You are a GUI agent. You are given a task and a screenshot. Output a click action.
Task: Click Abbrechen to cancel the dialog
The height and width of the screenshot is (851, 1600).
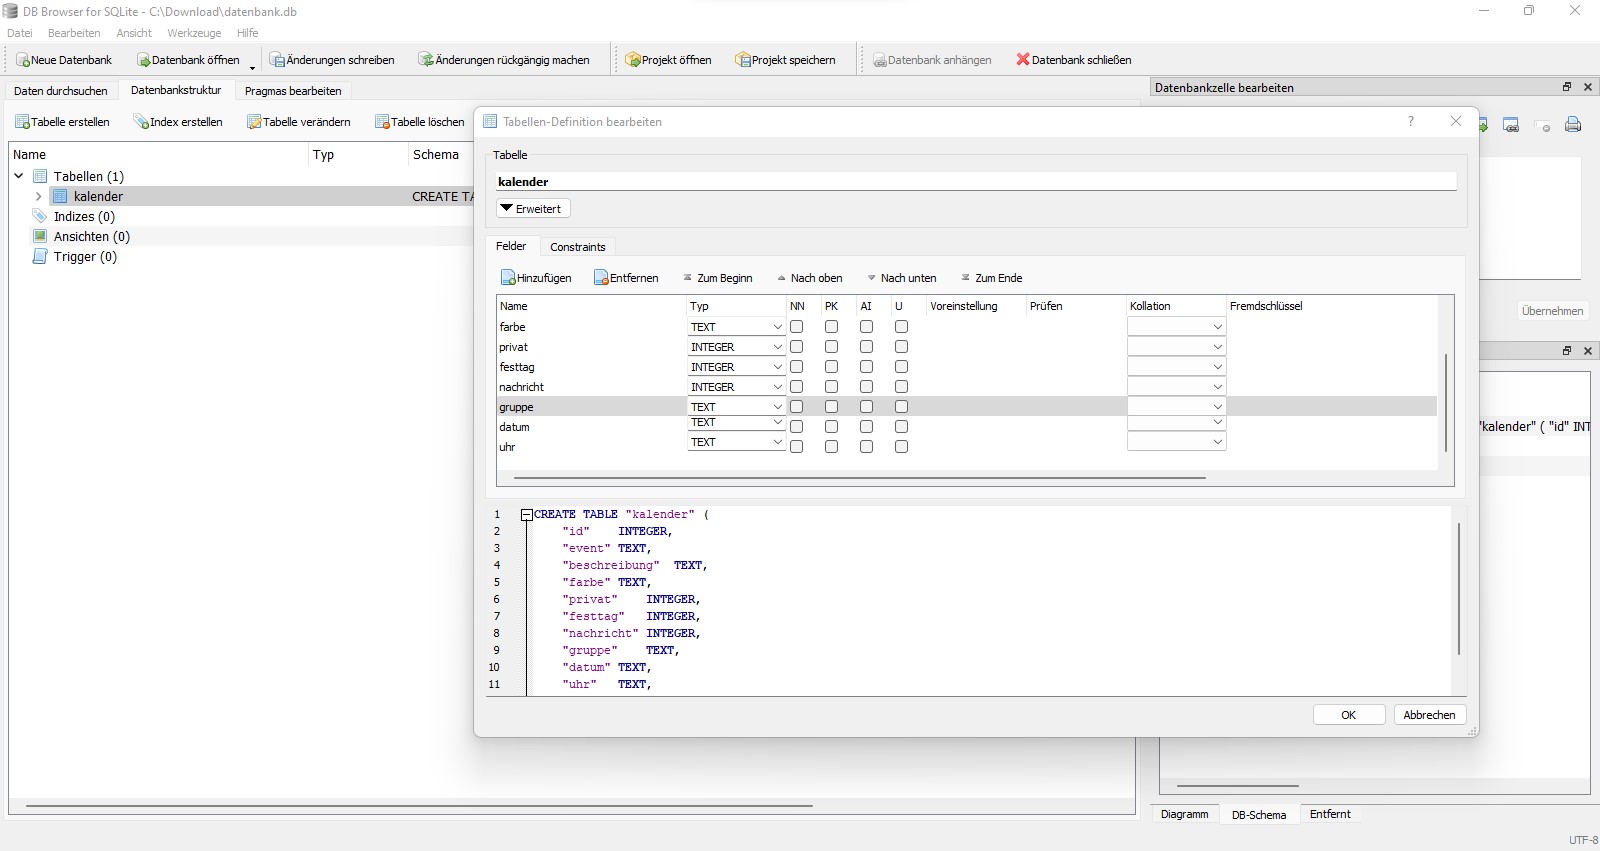(x=1429, y=715)
